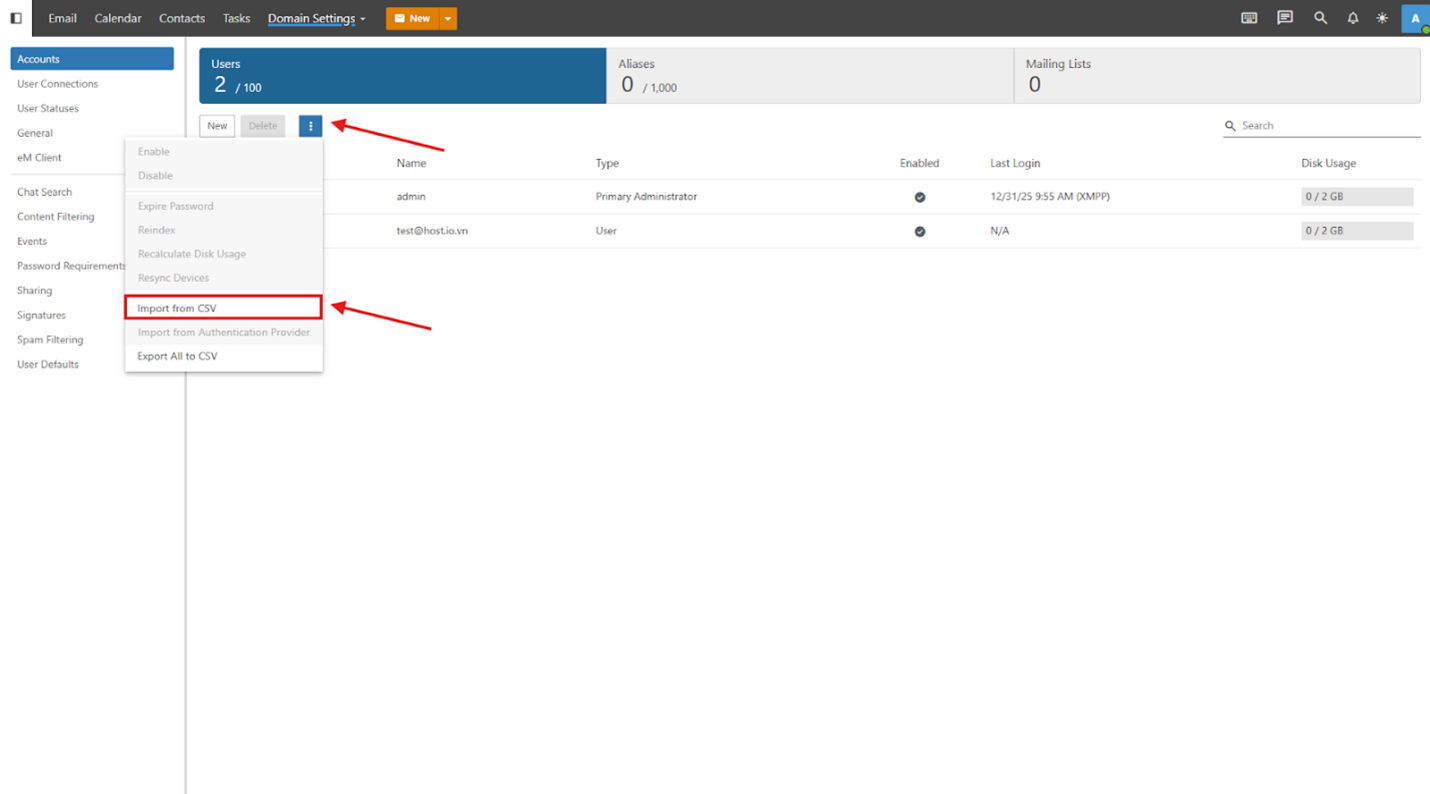Switch to Contacts
The height and width of the screenshot is (794, 1430).
pyautogui.click(x=182, y=18)
